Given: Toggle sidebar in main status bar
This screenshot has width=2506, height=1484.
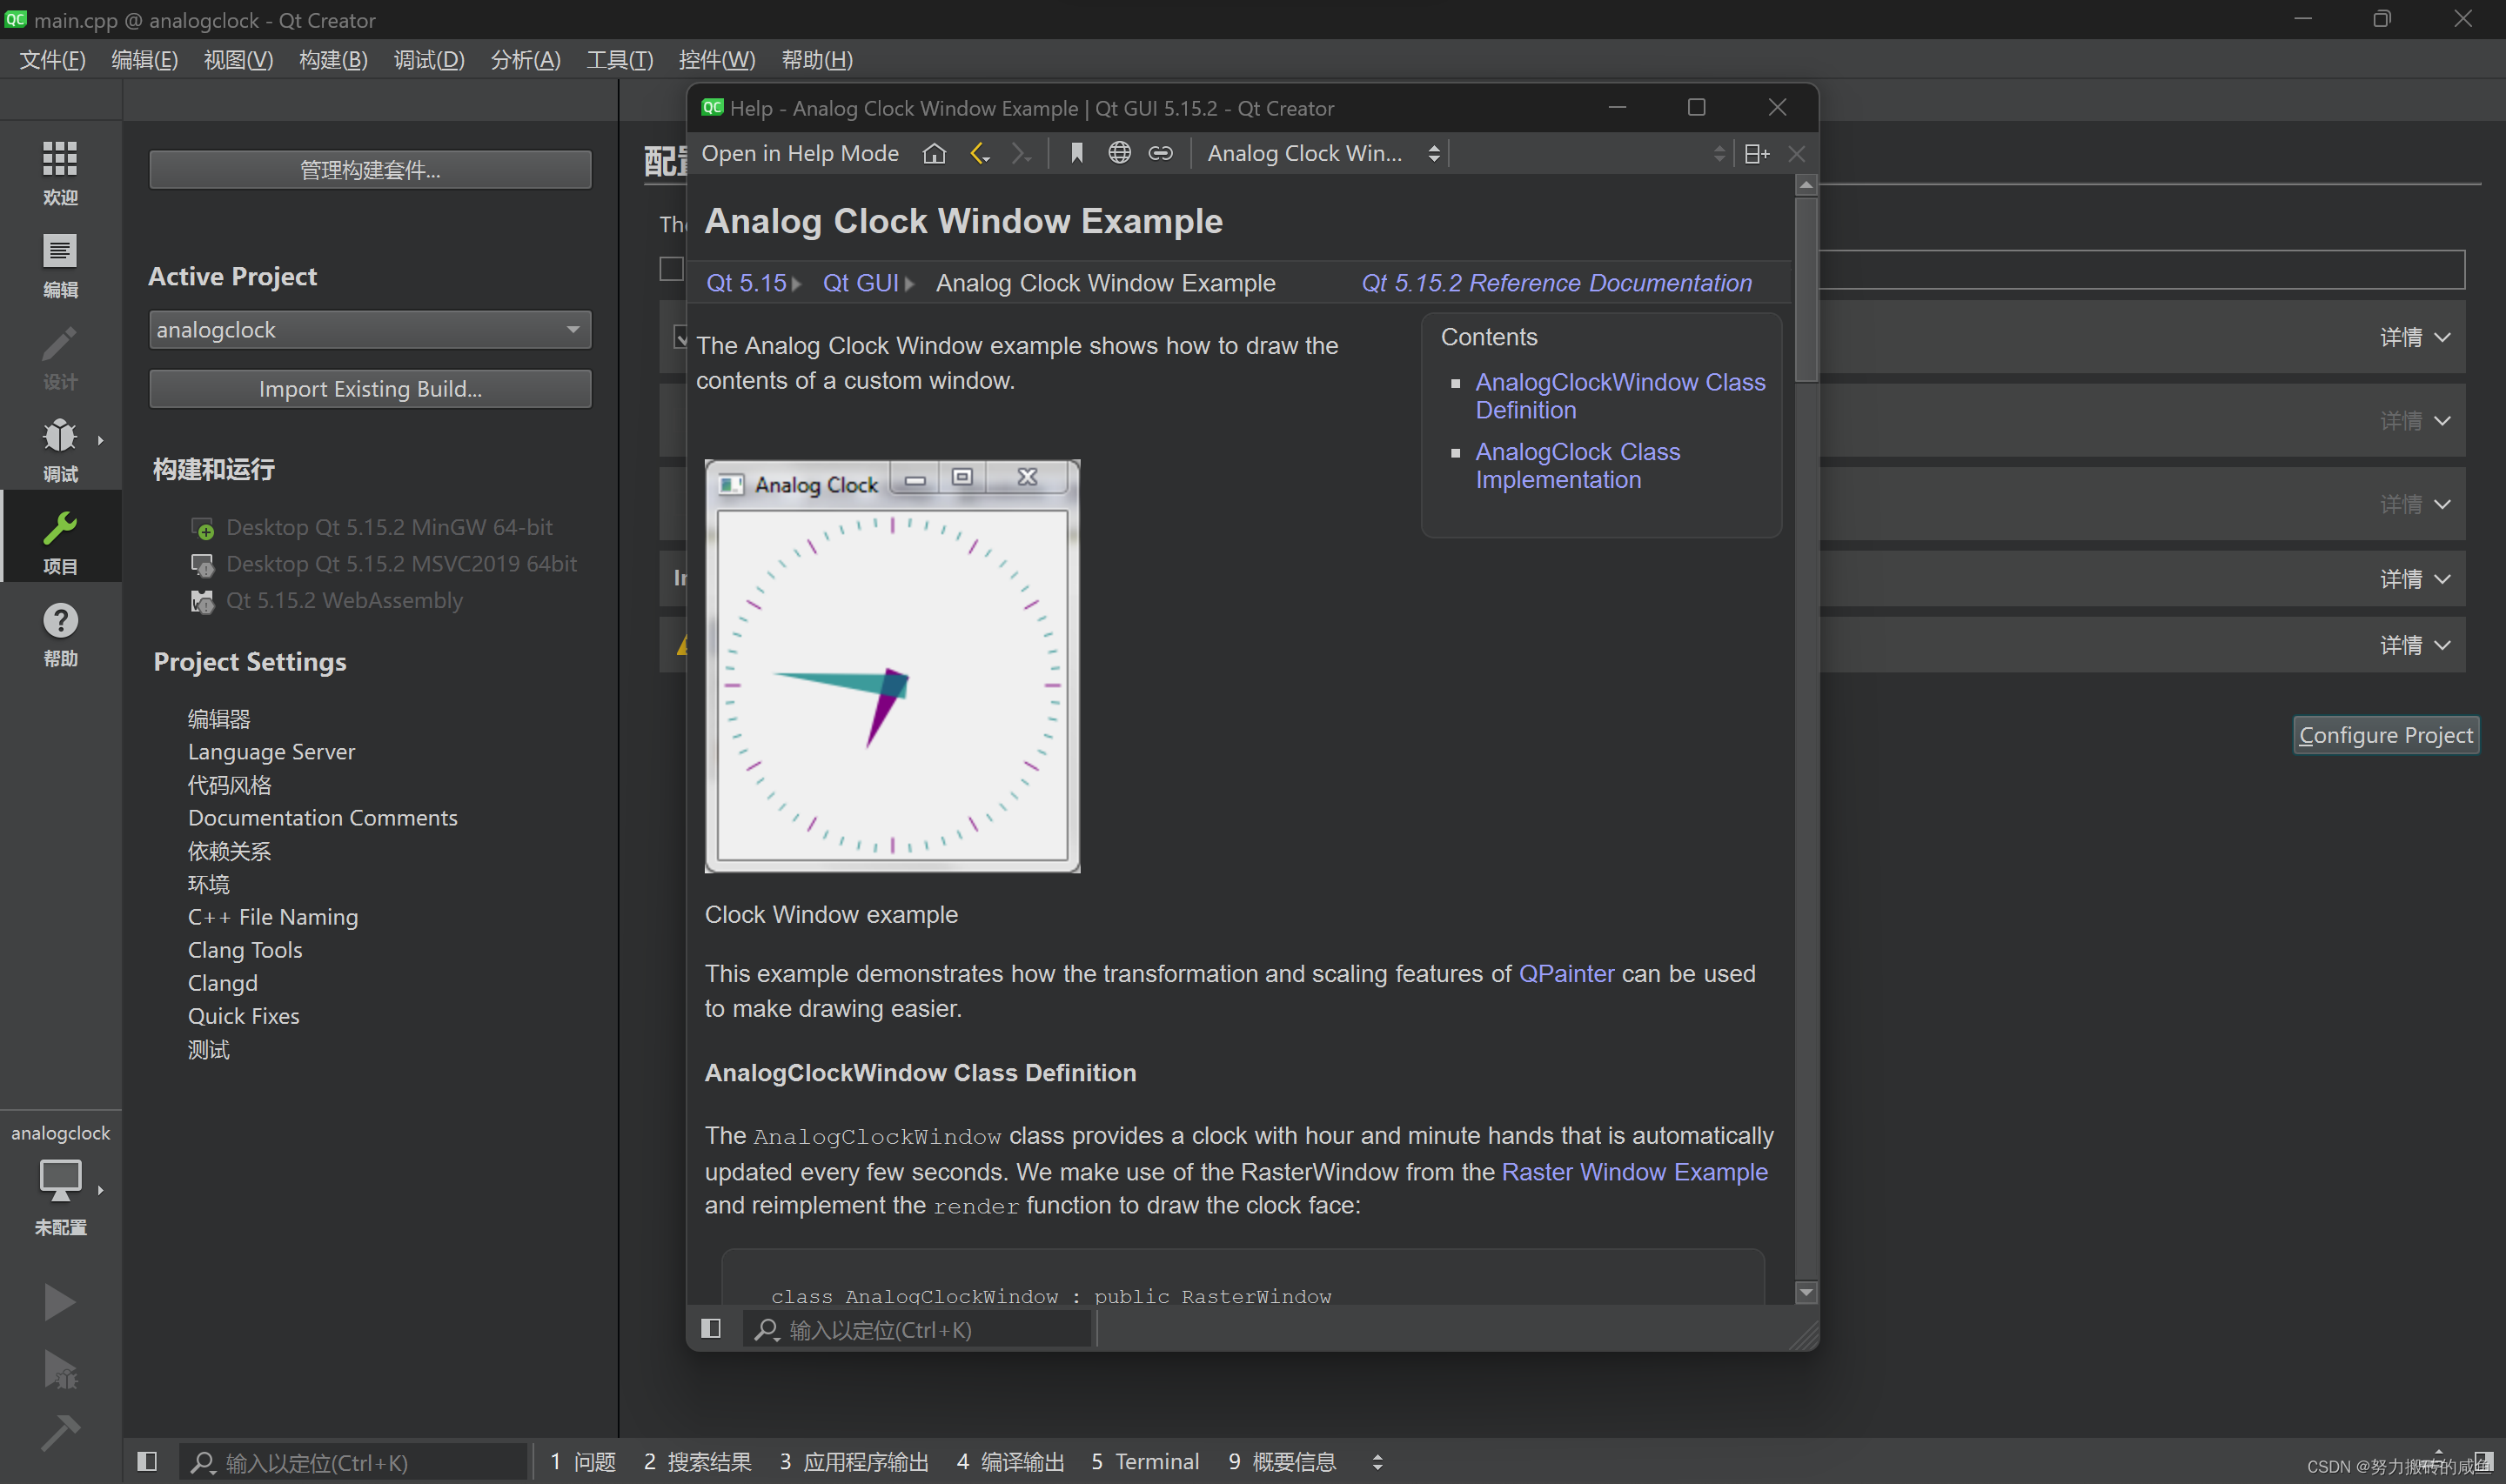Looking at the screenshot, I should click(147, 1461).
